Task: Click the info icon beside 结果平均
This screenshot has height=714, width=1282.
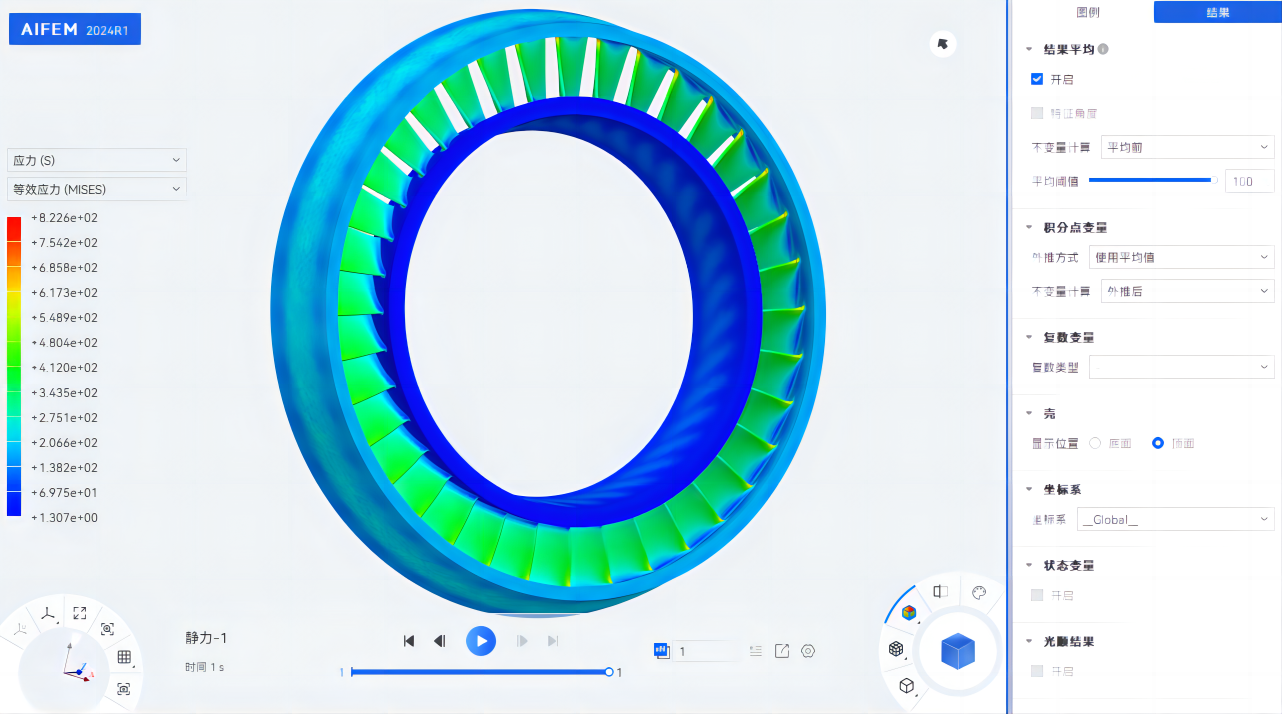Action: coord(1103,49)
